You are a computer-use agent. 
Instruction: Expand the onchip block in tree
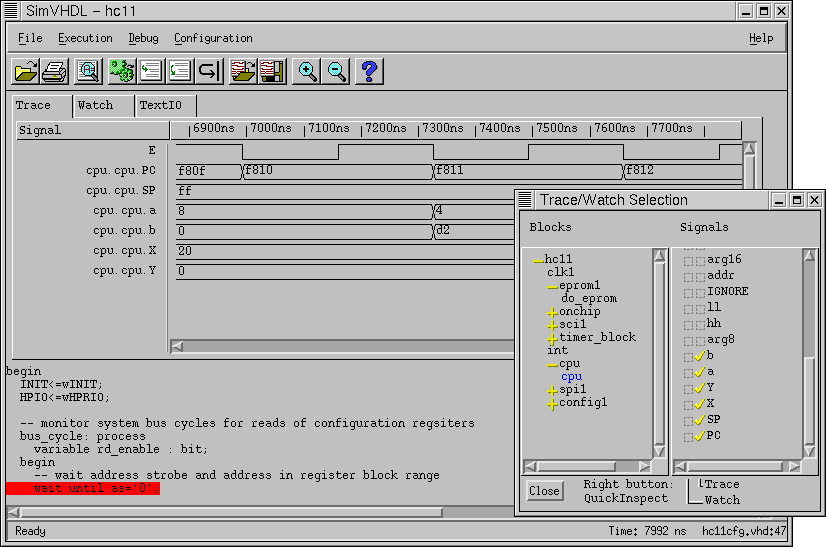coord(552,312)
